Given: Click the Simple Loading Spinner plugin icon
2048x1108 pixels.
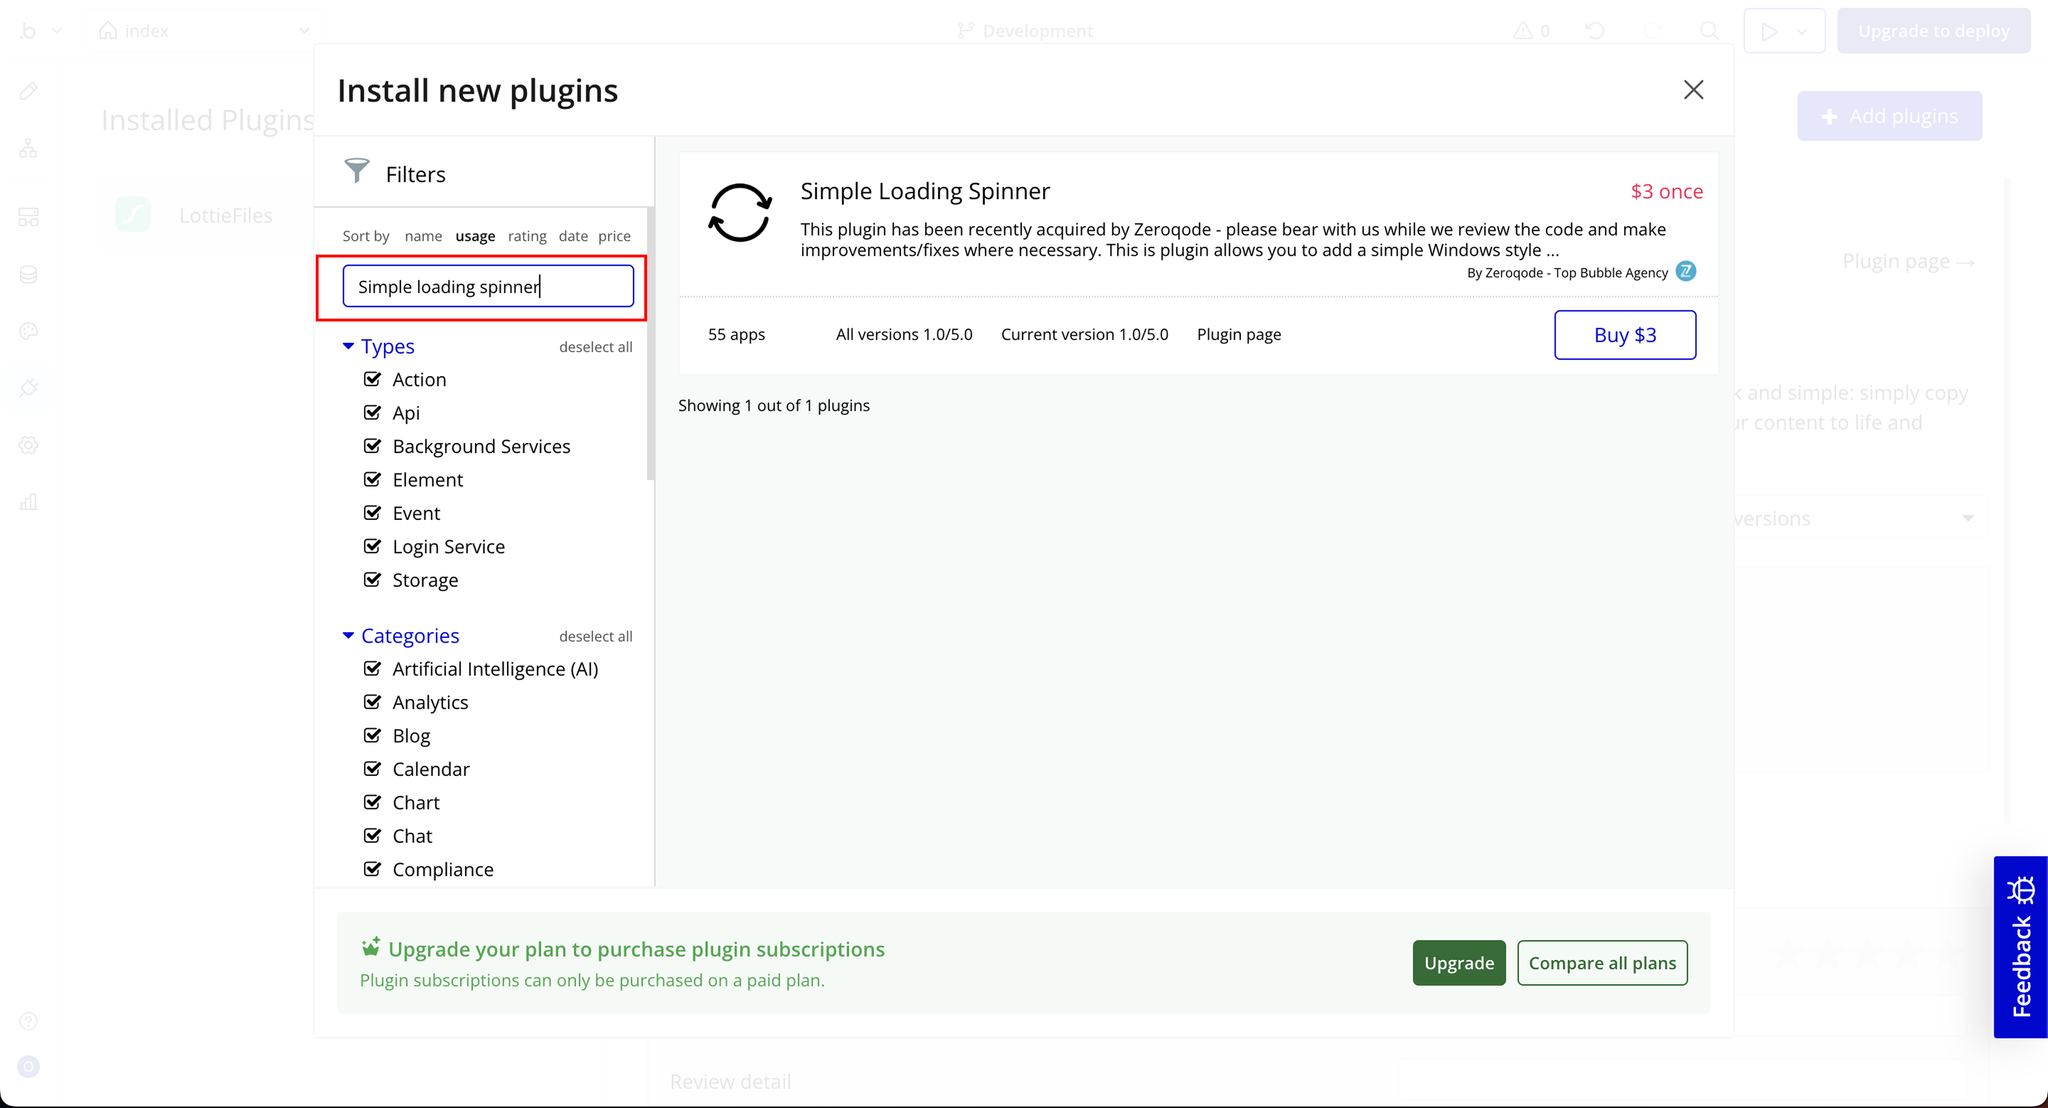Looking at the screenshot, I should 740,213.
